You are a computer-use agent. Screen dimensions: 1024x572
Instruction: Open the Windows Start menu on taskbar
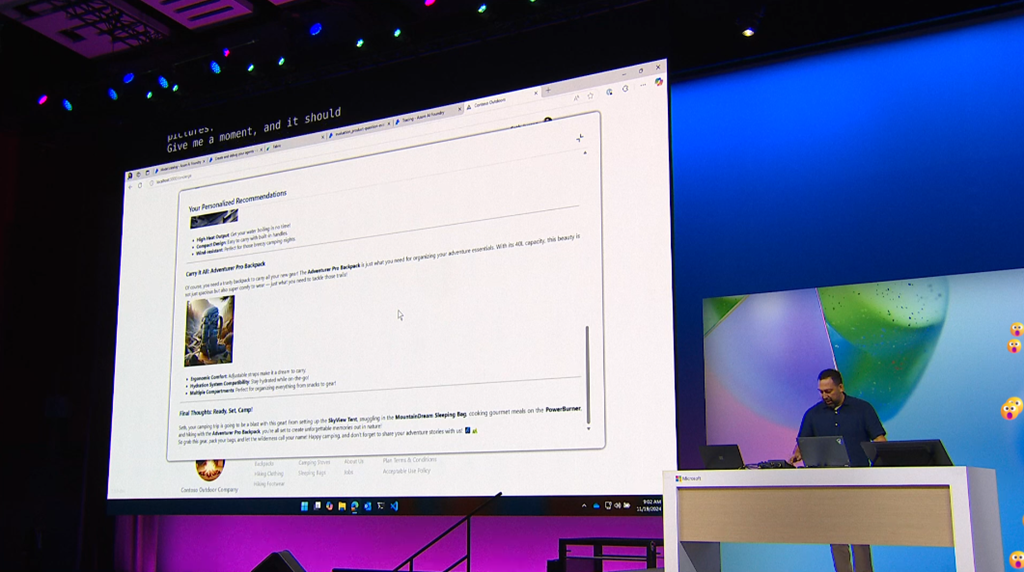click(x=304, y=506)
